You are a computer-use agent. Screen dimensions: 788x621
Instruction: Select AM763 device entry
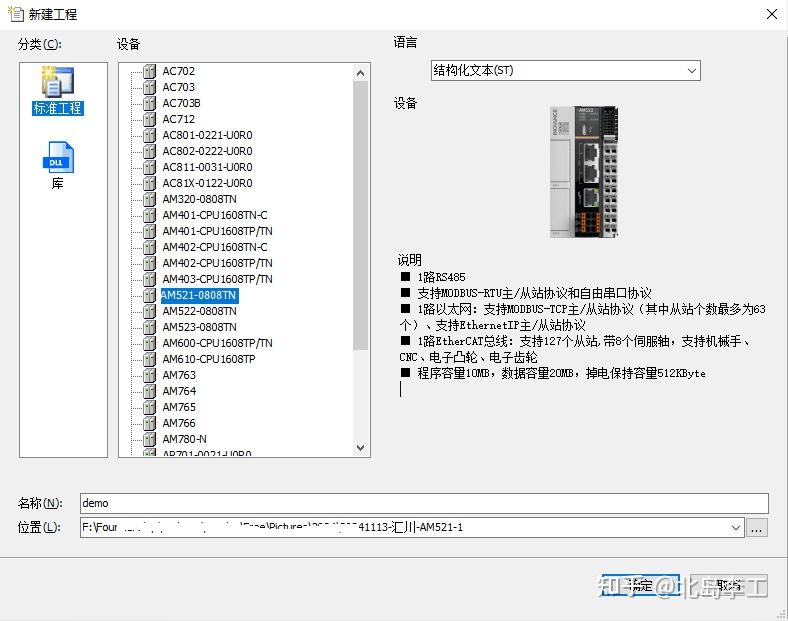pos(179,375)
